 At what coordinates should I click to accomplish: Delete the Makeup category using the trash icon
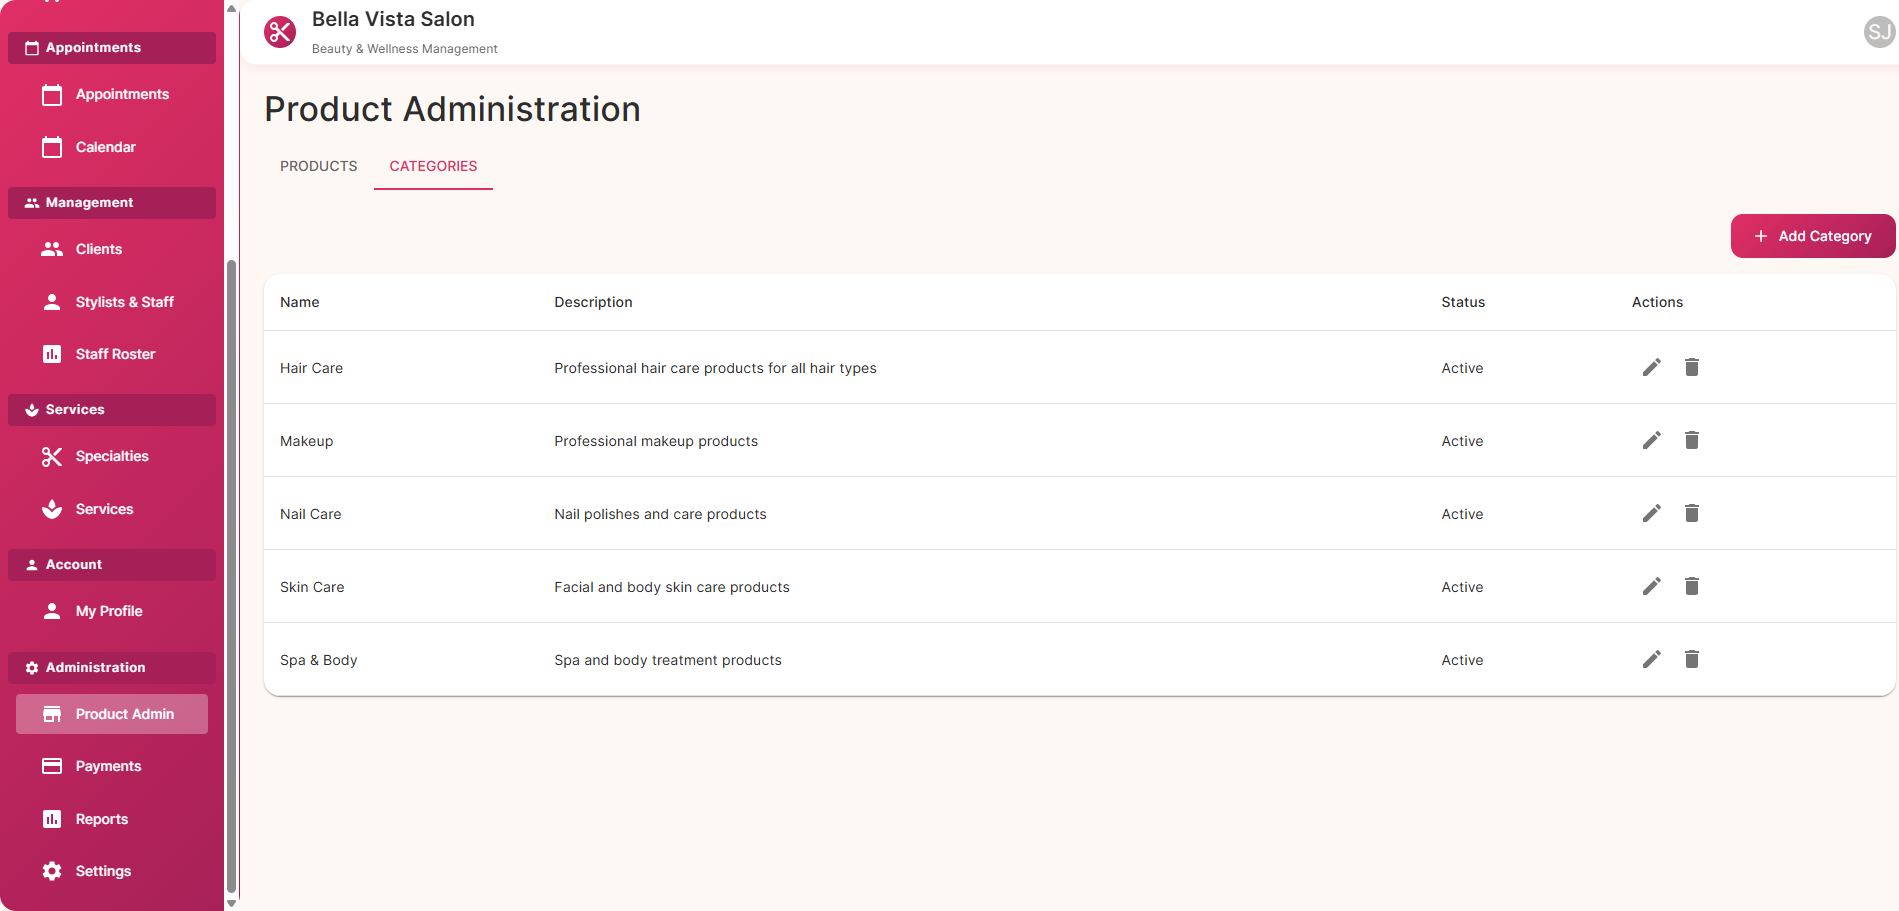coord(1692,440)
